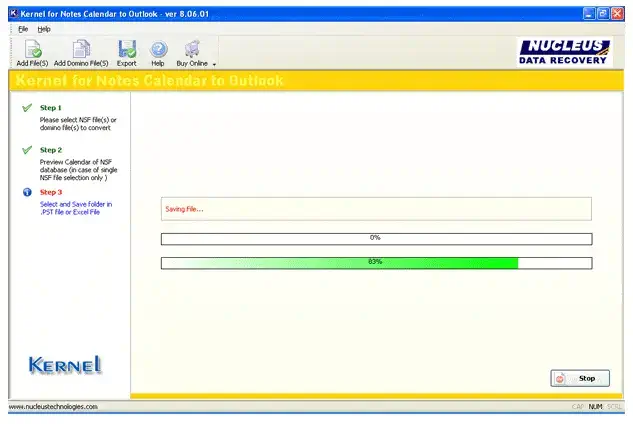Select the Step 2 heading

51,150
